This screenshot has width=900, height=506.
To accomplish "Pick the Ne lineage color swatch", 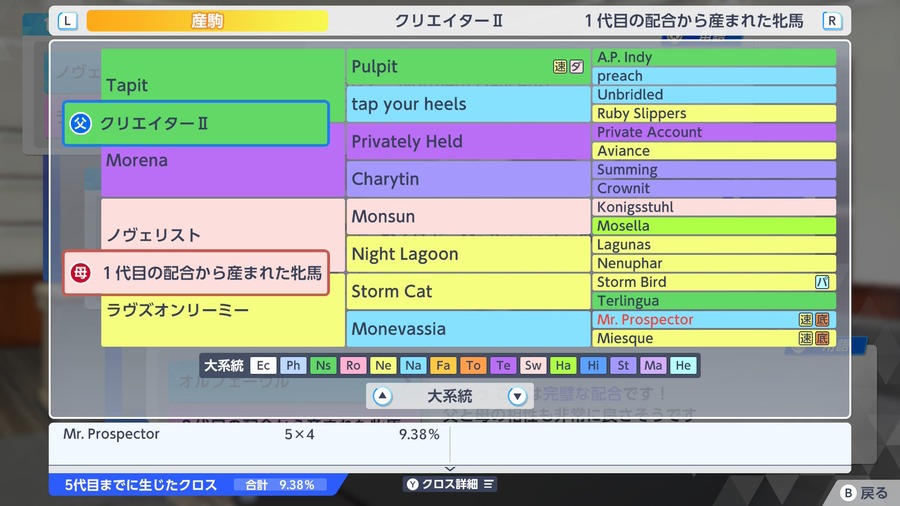I will [x=383, y=365].
